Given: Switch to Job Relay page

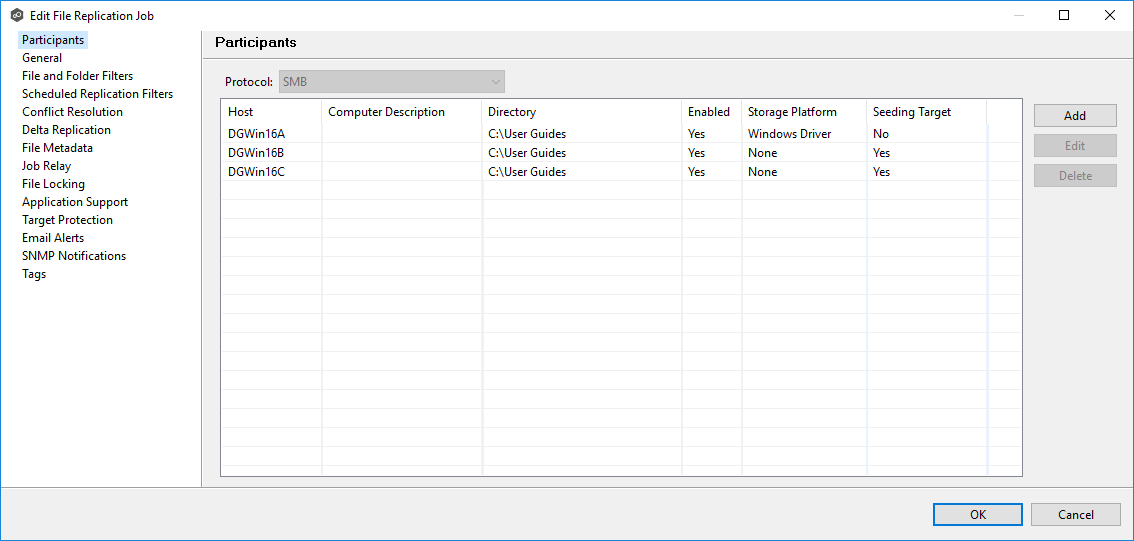Looking at the screenshot, I should coord(46,166).
